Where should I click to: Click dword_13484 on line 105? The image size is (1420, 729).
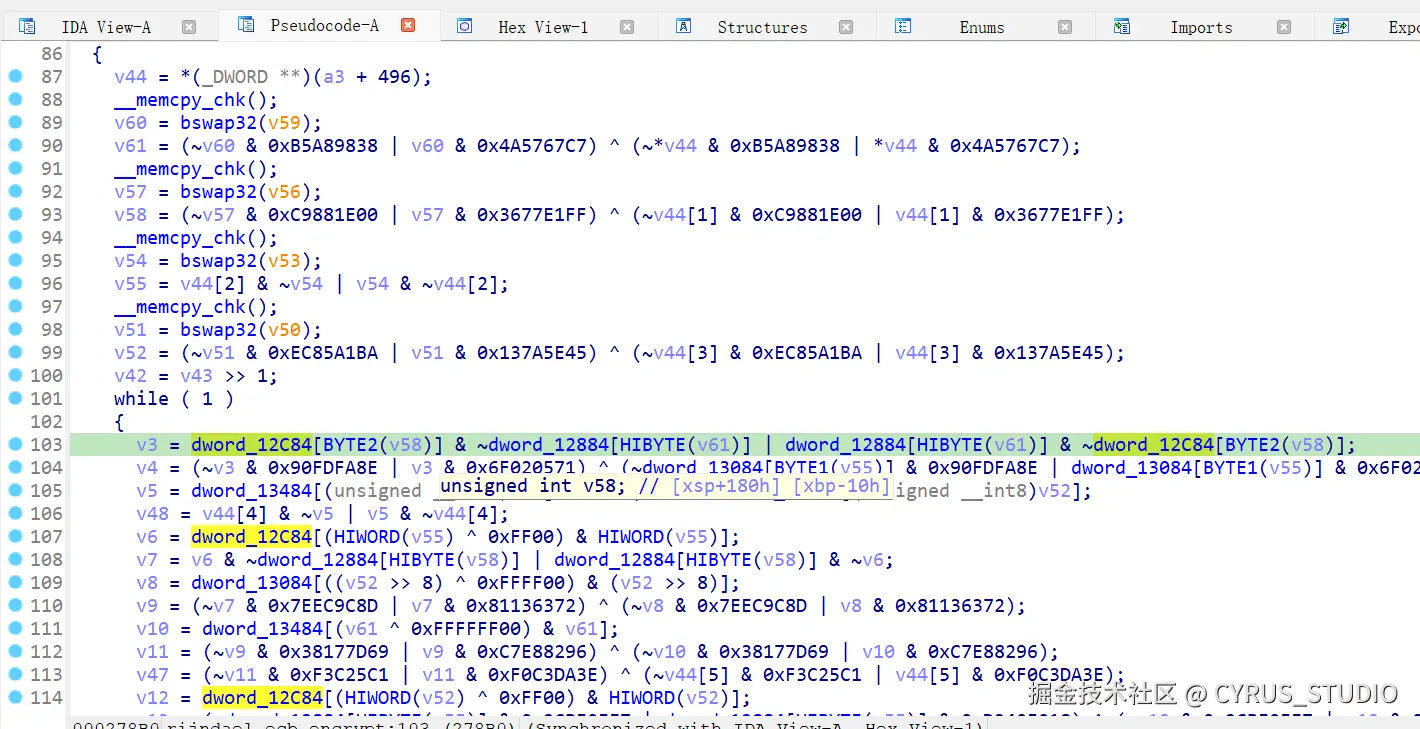pos(252,490)
